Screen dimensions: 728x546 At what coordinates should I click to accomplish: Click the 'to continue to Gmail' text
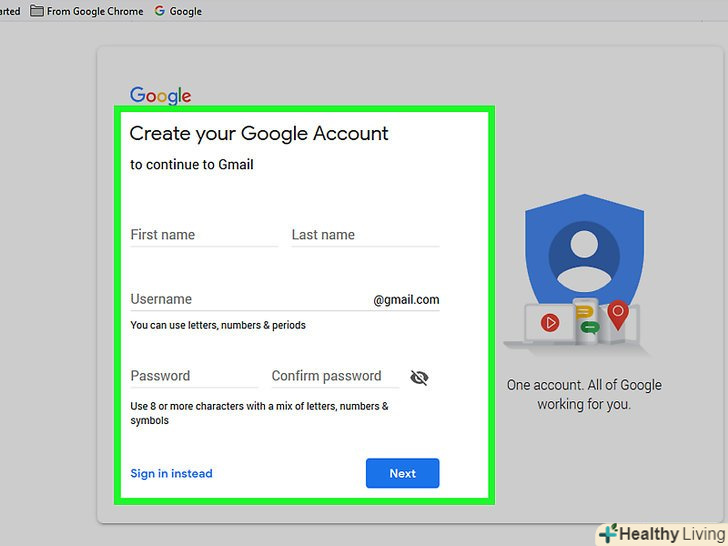tap(192, 164)
